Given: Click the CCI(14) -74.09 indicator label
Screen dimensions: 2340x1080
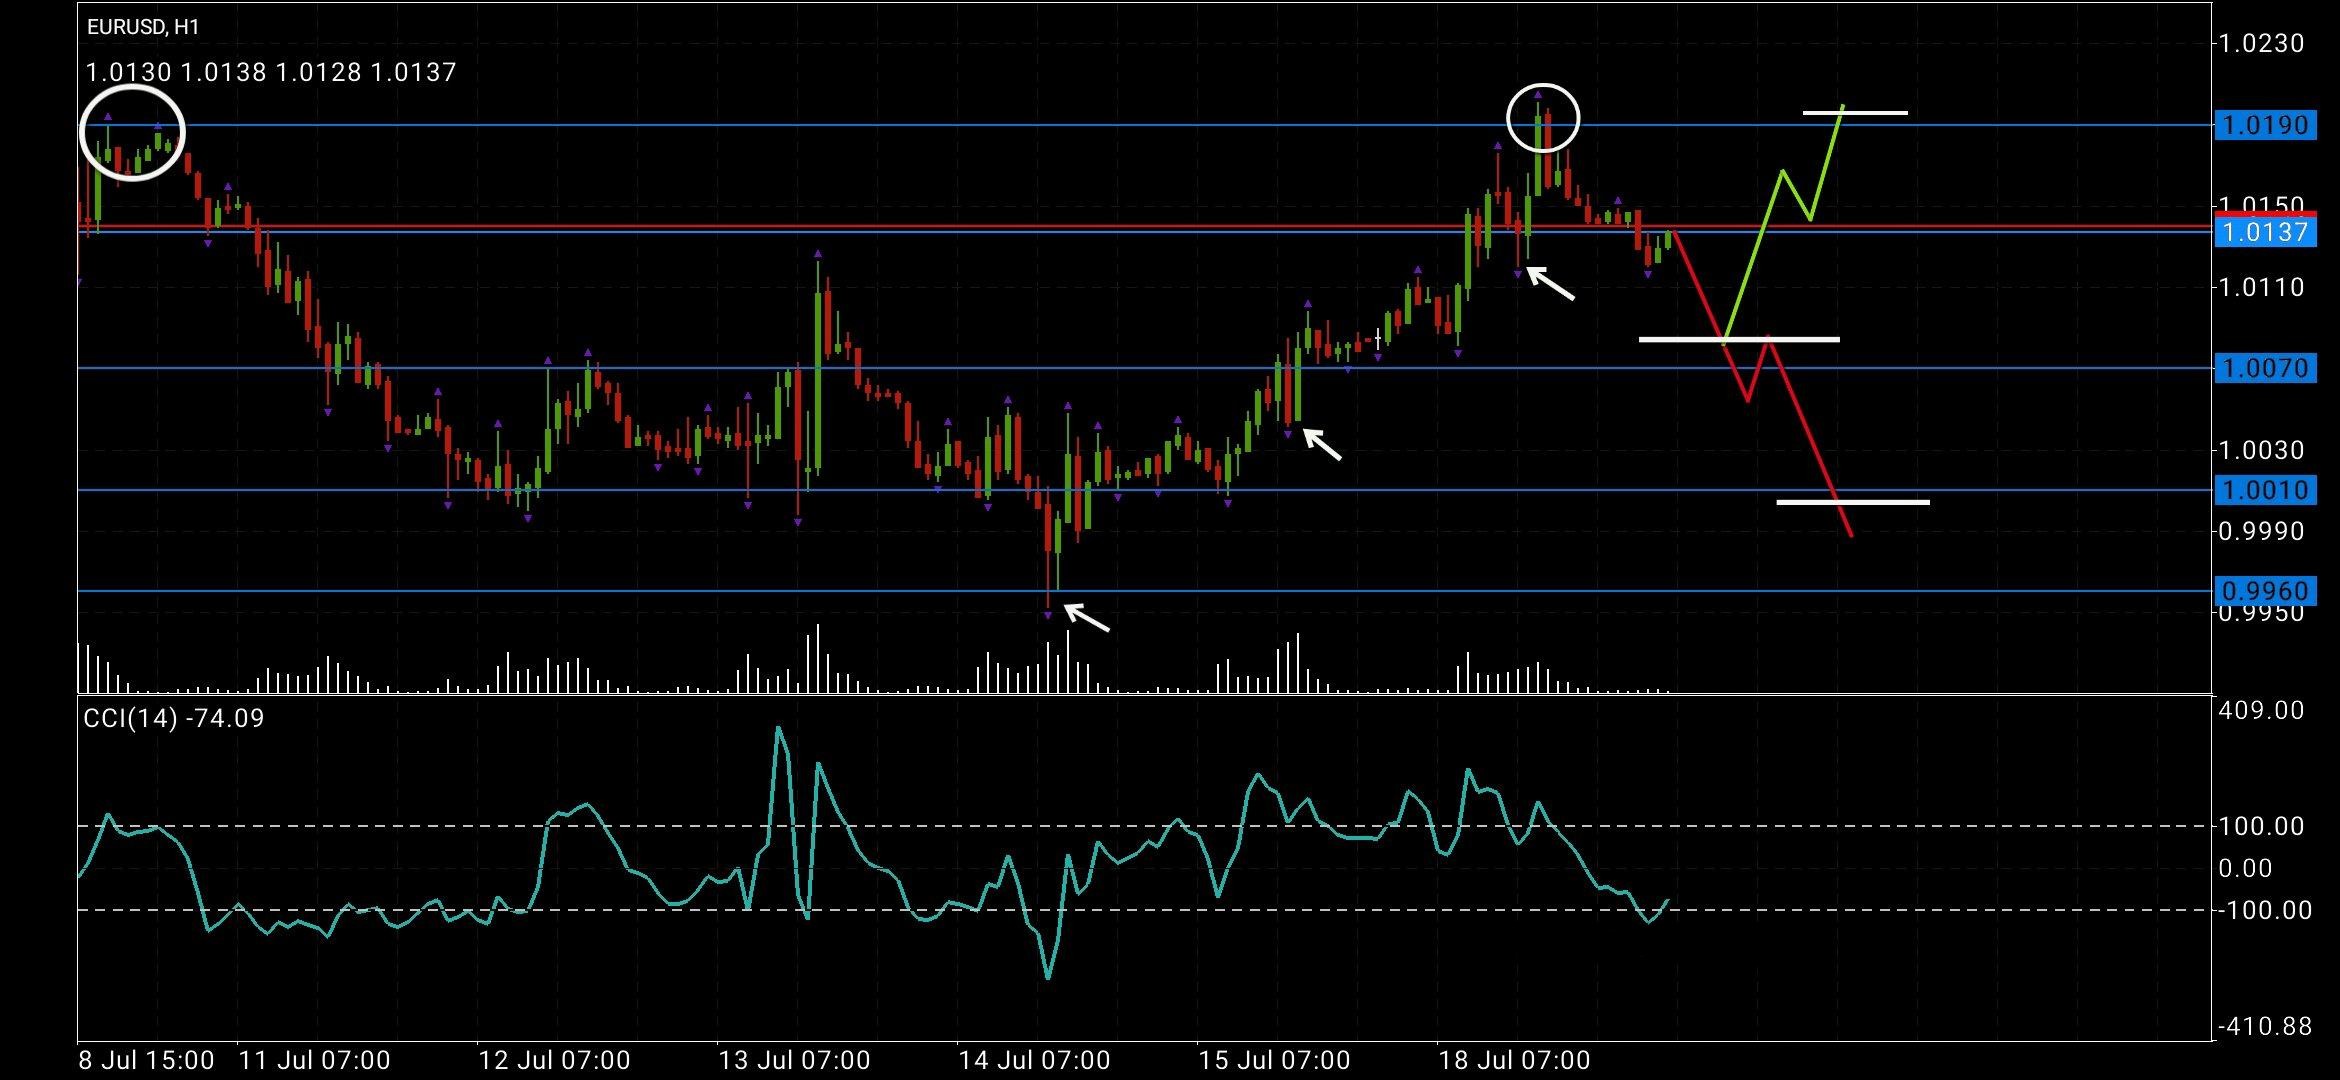Looking at the screenshot, I should coord(174,718).
